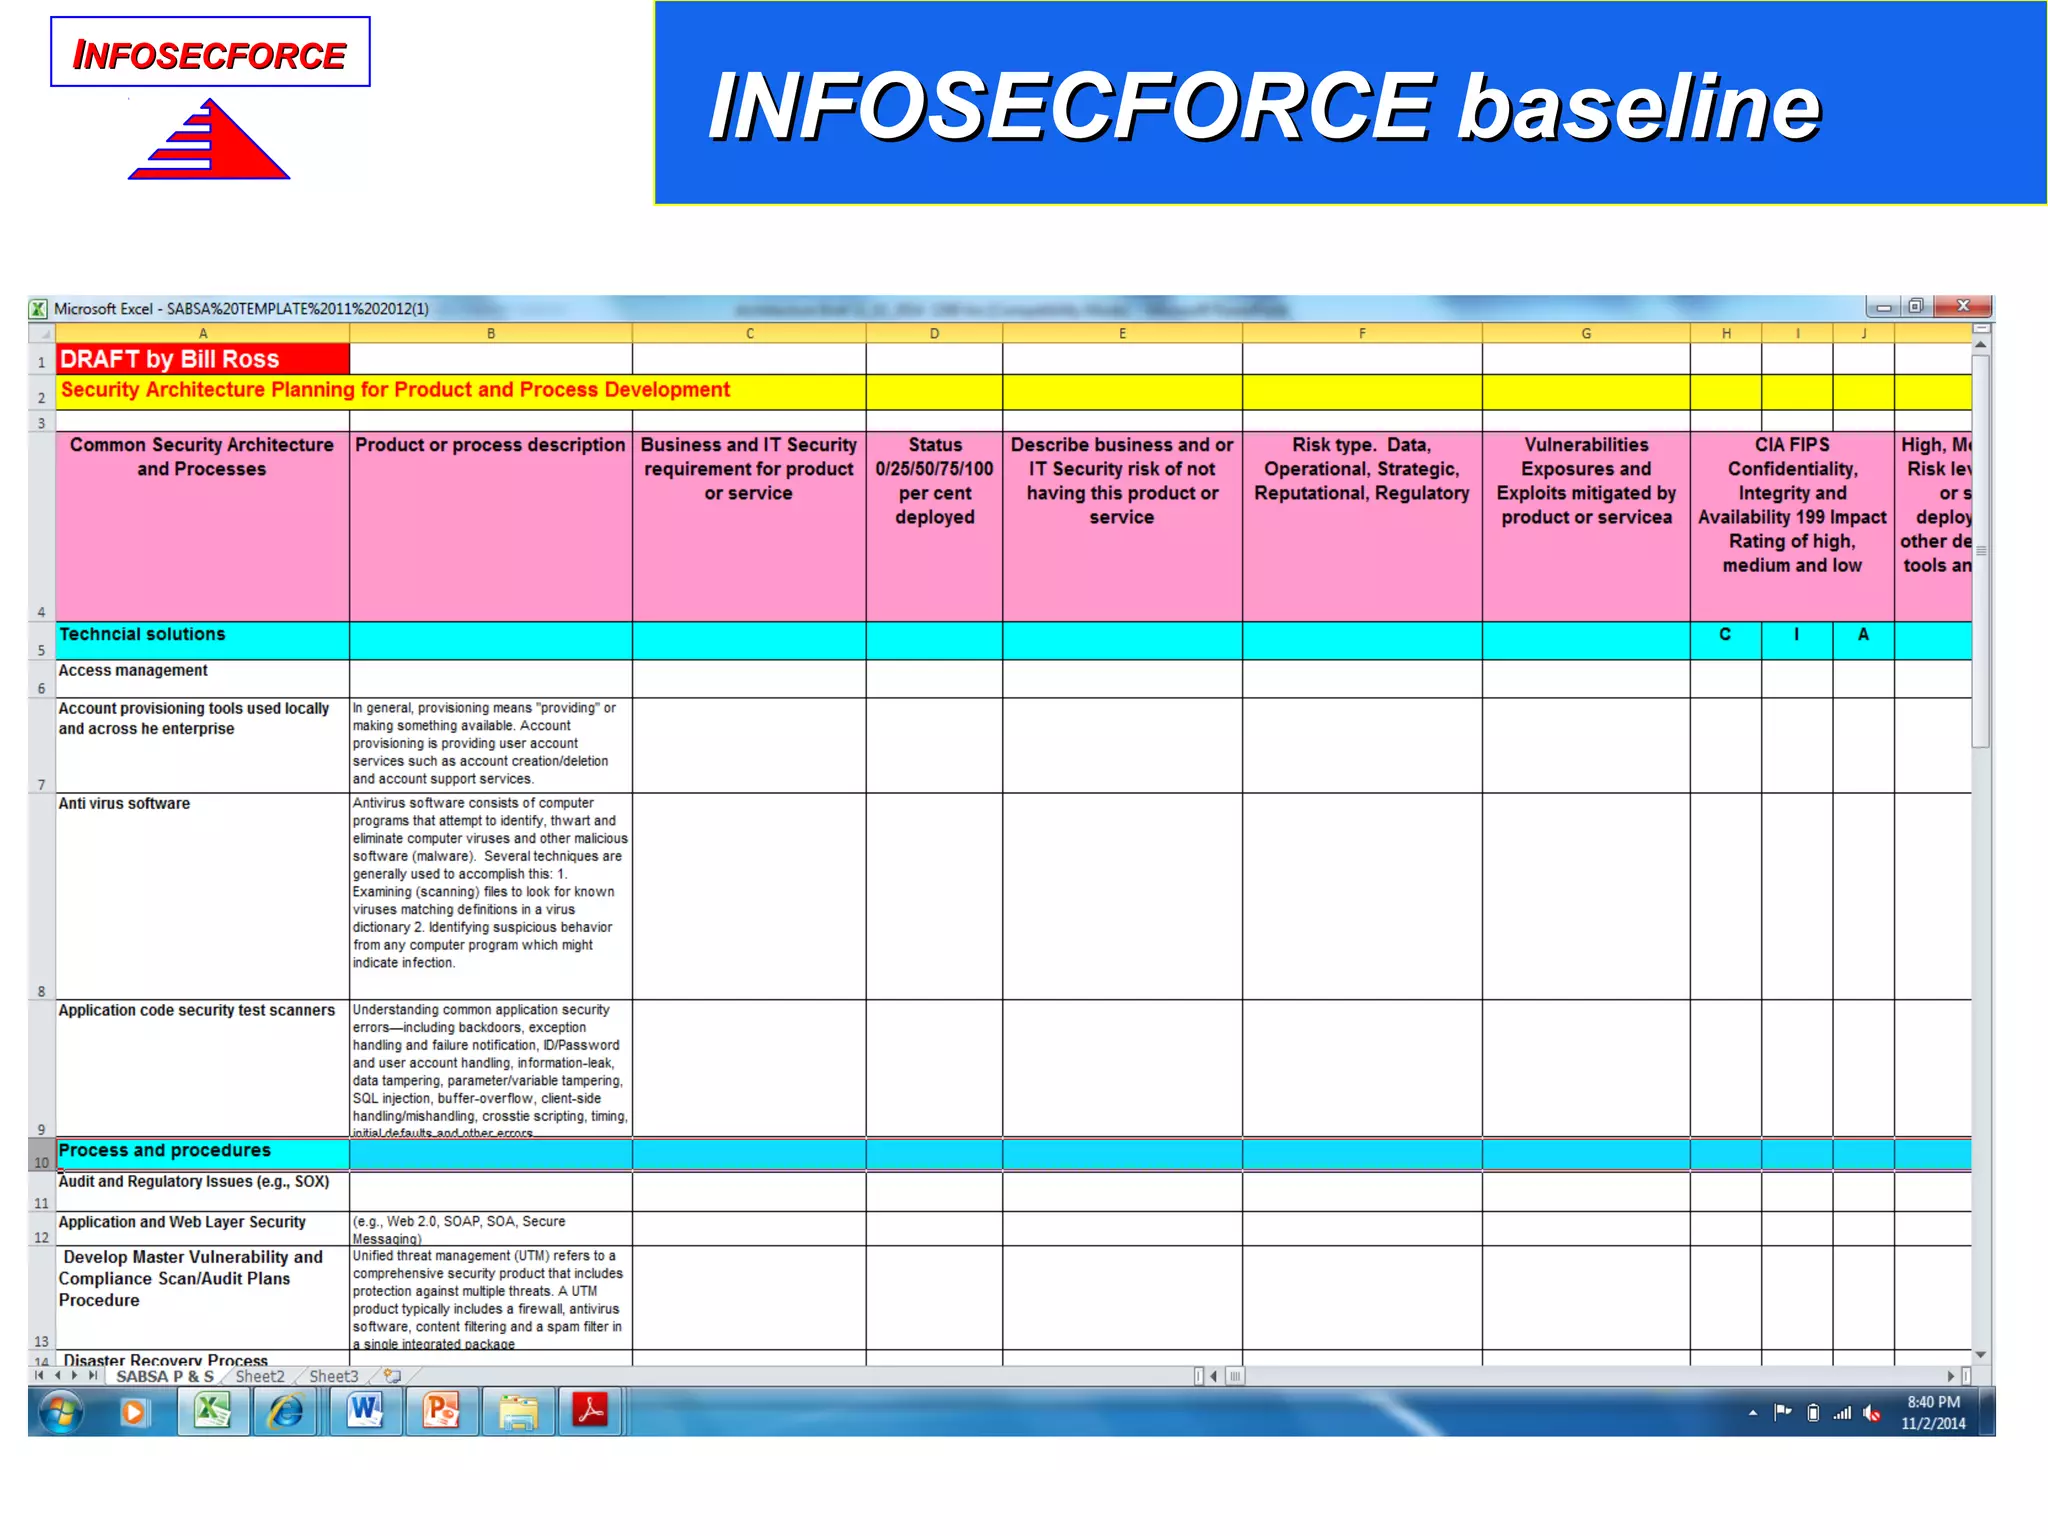Select column A header
Viewport: 2048px width, 1536px height.
tap(203, 334)
